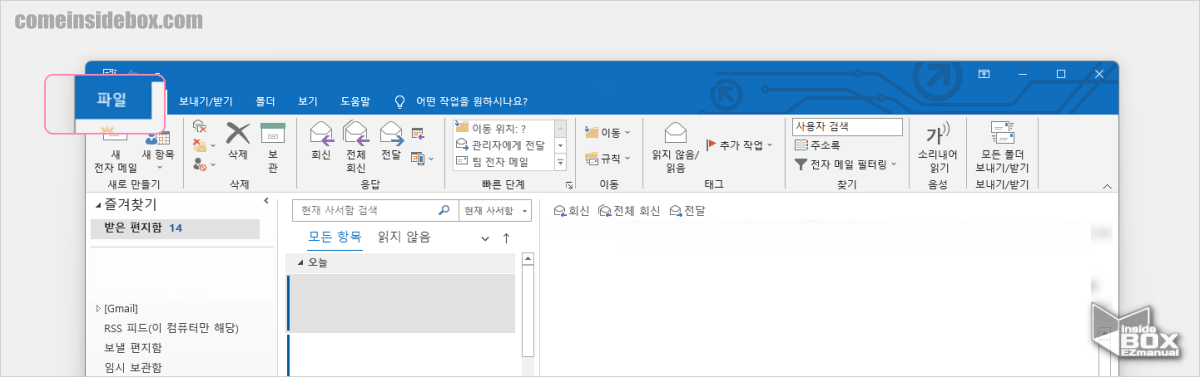Select the first message under 오늘
Image resolution: width=1200 pixels, height=377 pixels.
401,303
